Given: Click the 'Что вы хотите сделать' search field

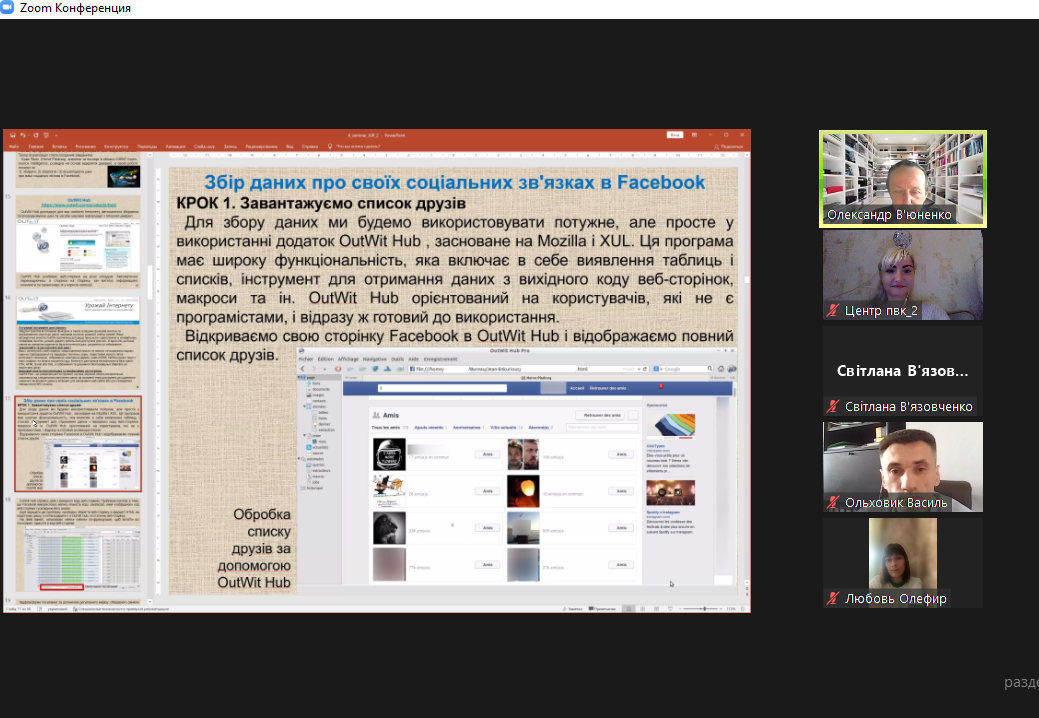Looking at the screenshot, I should tap(358, 146).
